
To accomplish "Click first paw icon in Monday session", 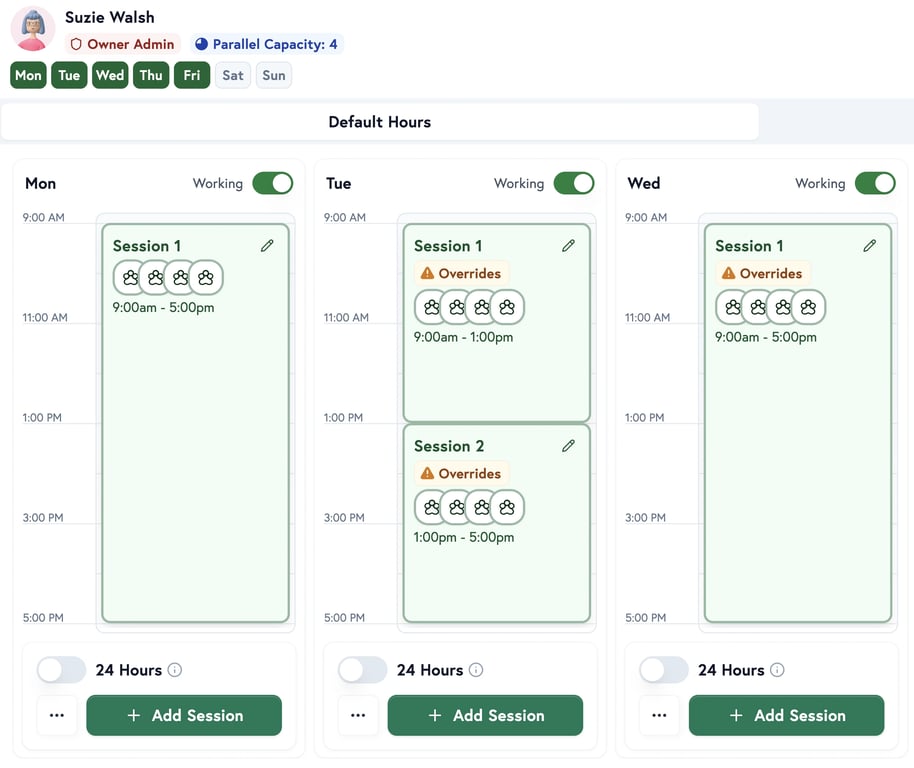I will [130, 278].
